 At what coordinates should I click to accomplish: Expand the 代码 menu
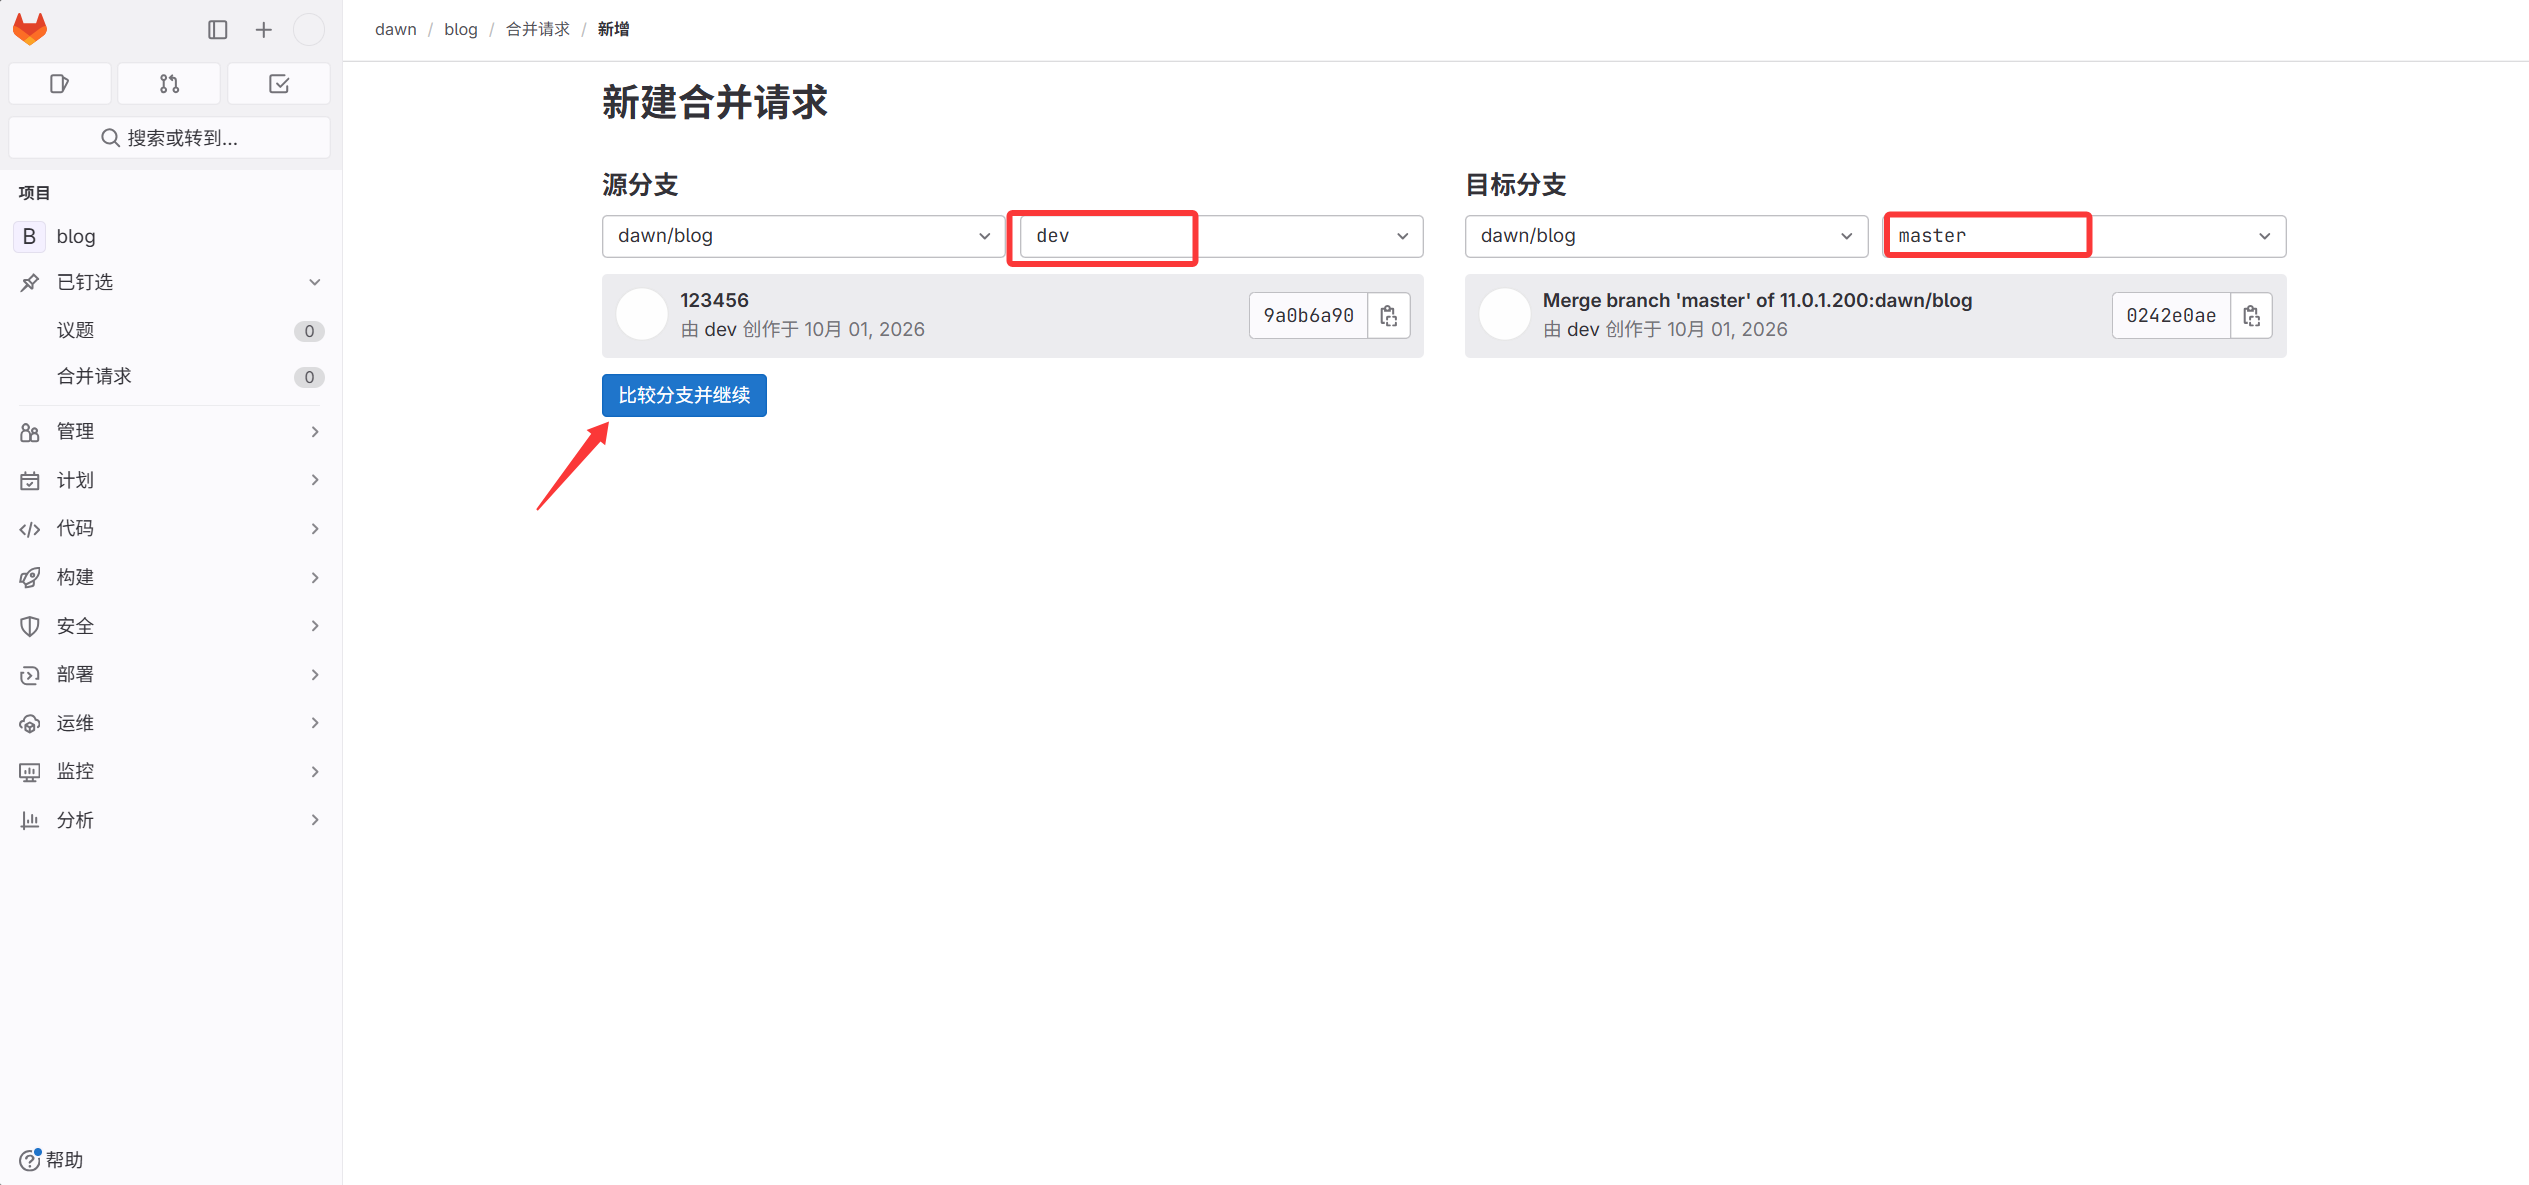tap(170, 528)
